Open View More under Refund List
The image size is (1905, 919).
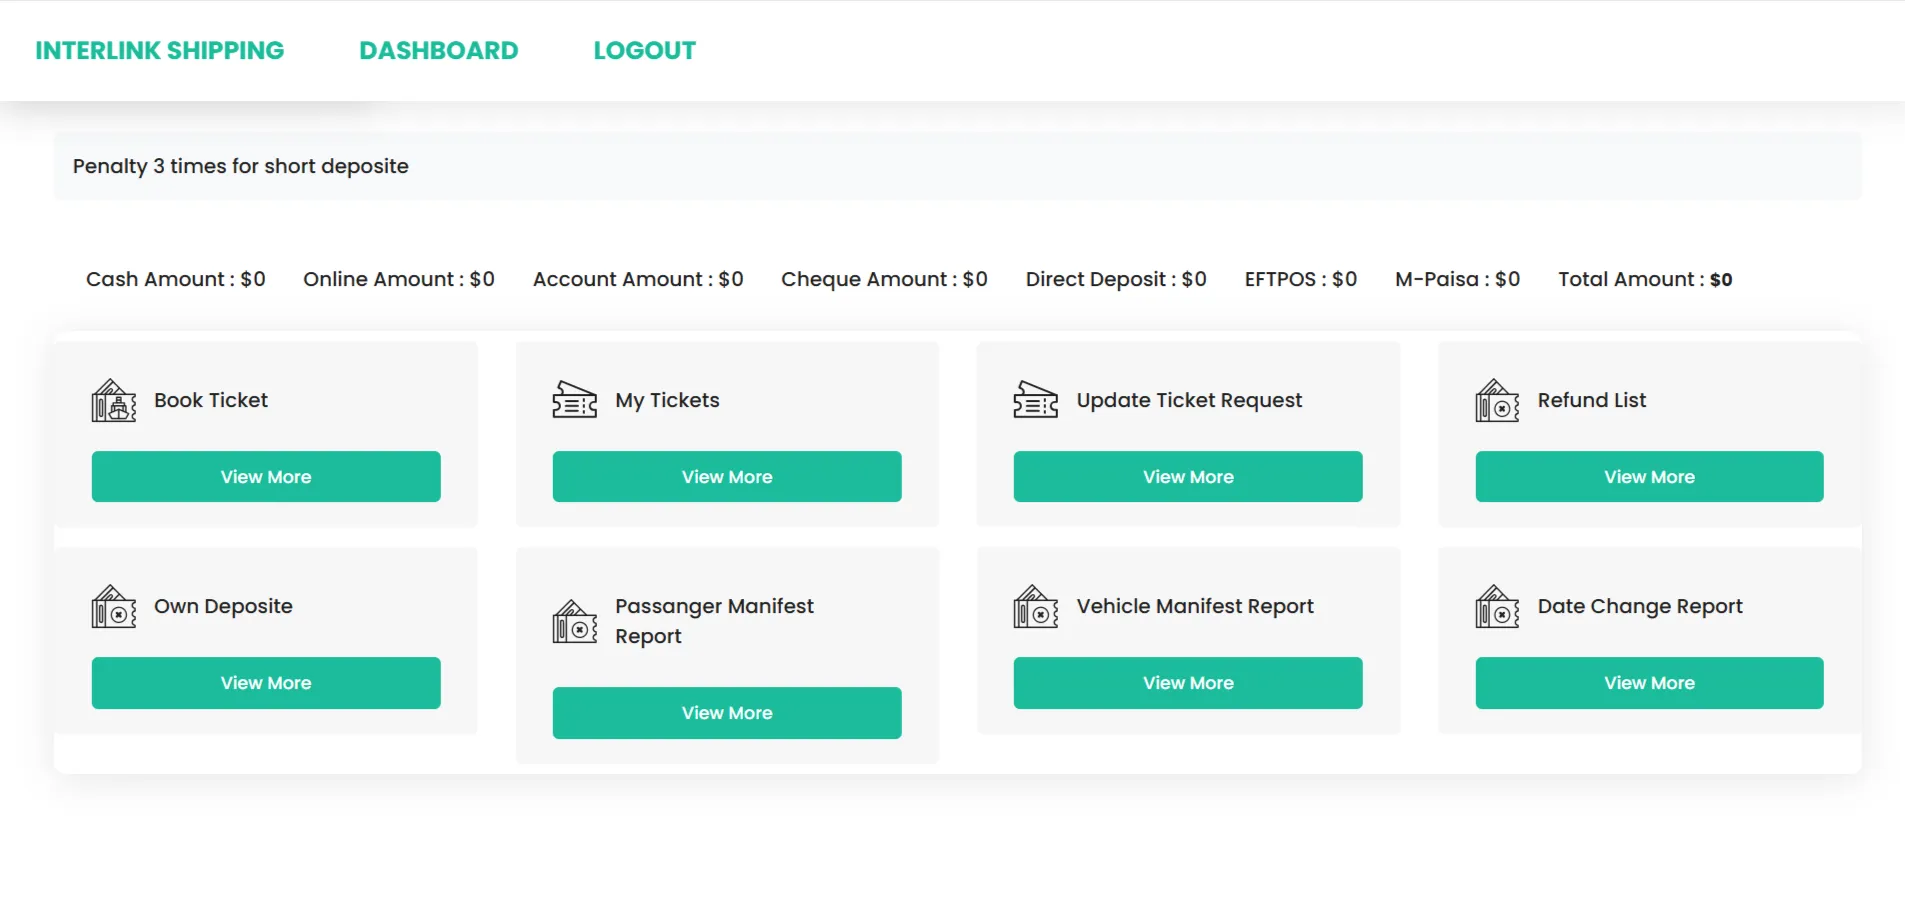tap(1649, 477)
